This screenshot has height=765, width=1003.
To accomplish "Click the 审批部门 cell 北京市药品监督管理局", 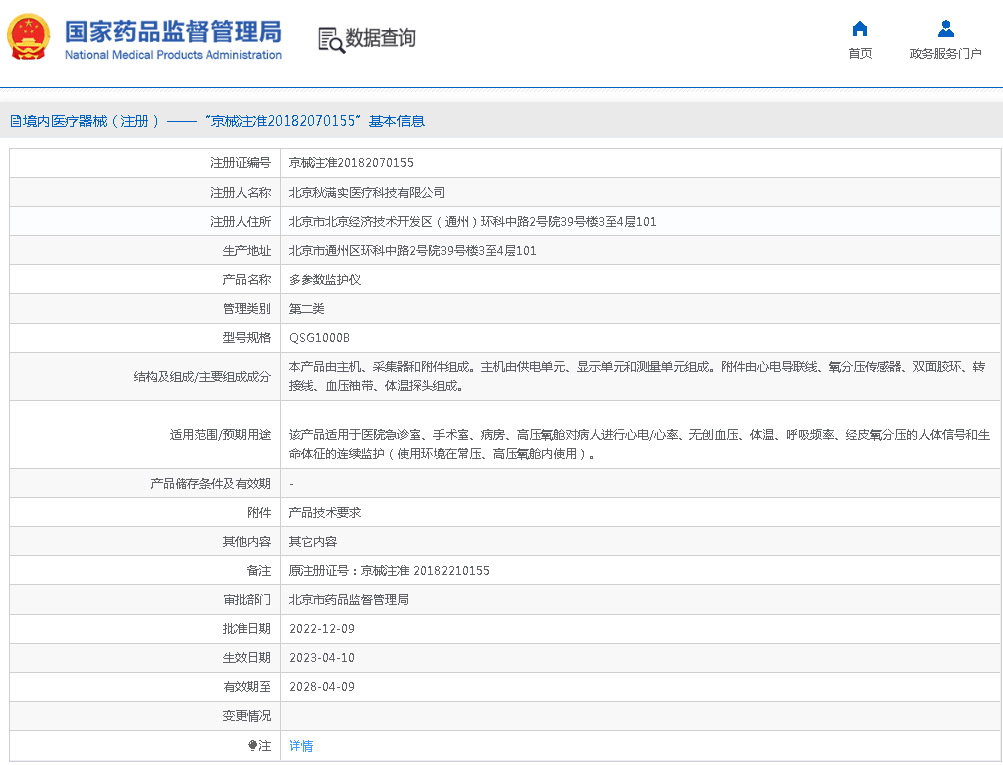I will tap(347, 599).
